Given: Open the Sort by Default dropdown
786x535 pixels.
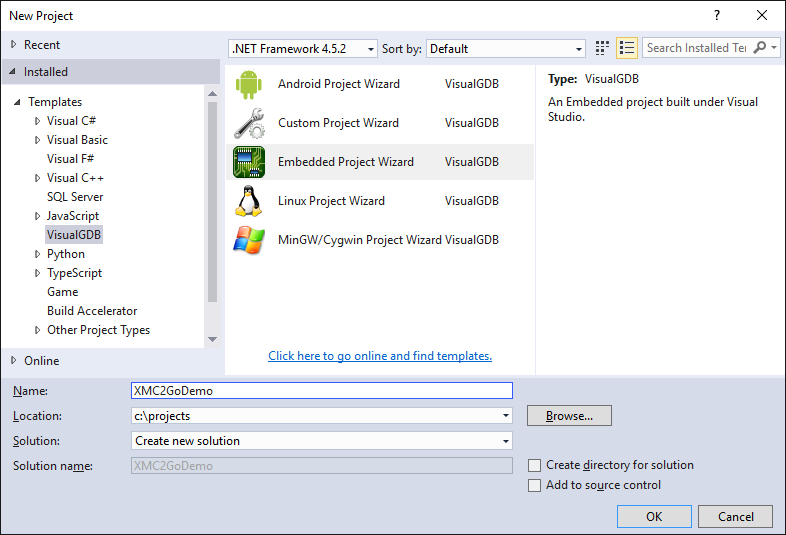Looking at the screenshot, I should [x=506, y=49].
